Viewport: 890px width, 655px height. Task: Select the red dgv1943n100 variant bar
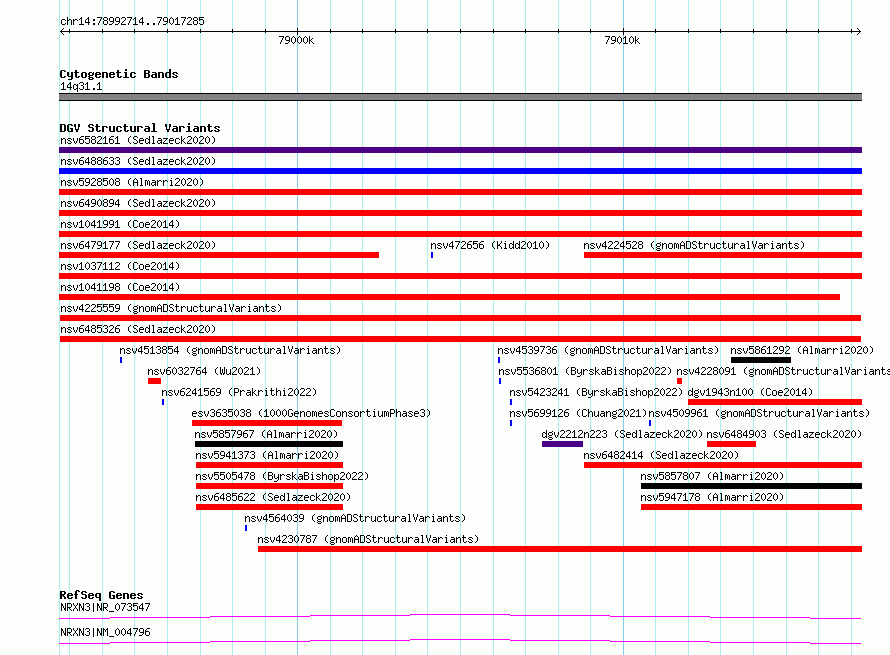(x=775, y=402)
